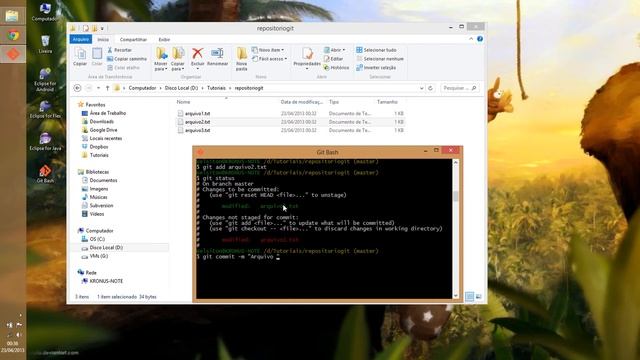
Task: Click the Git Bash scrollbar up arrow
Action: pyautogui.click(x=456, y=162)
